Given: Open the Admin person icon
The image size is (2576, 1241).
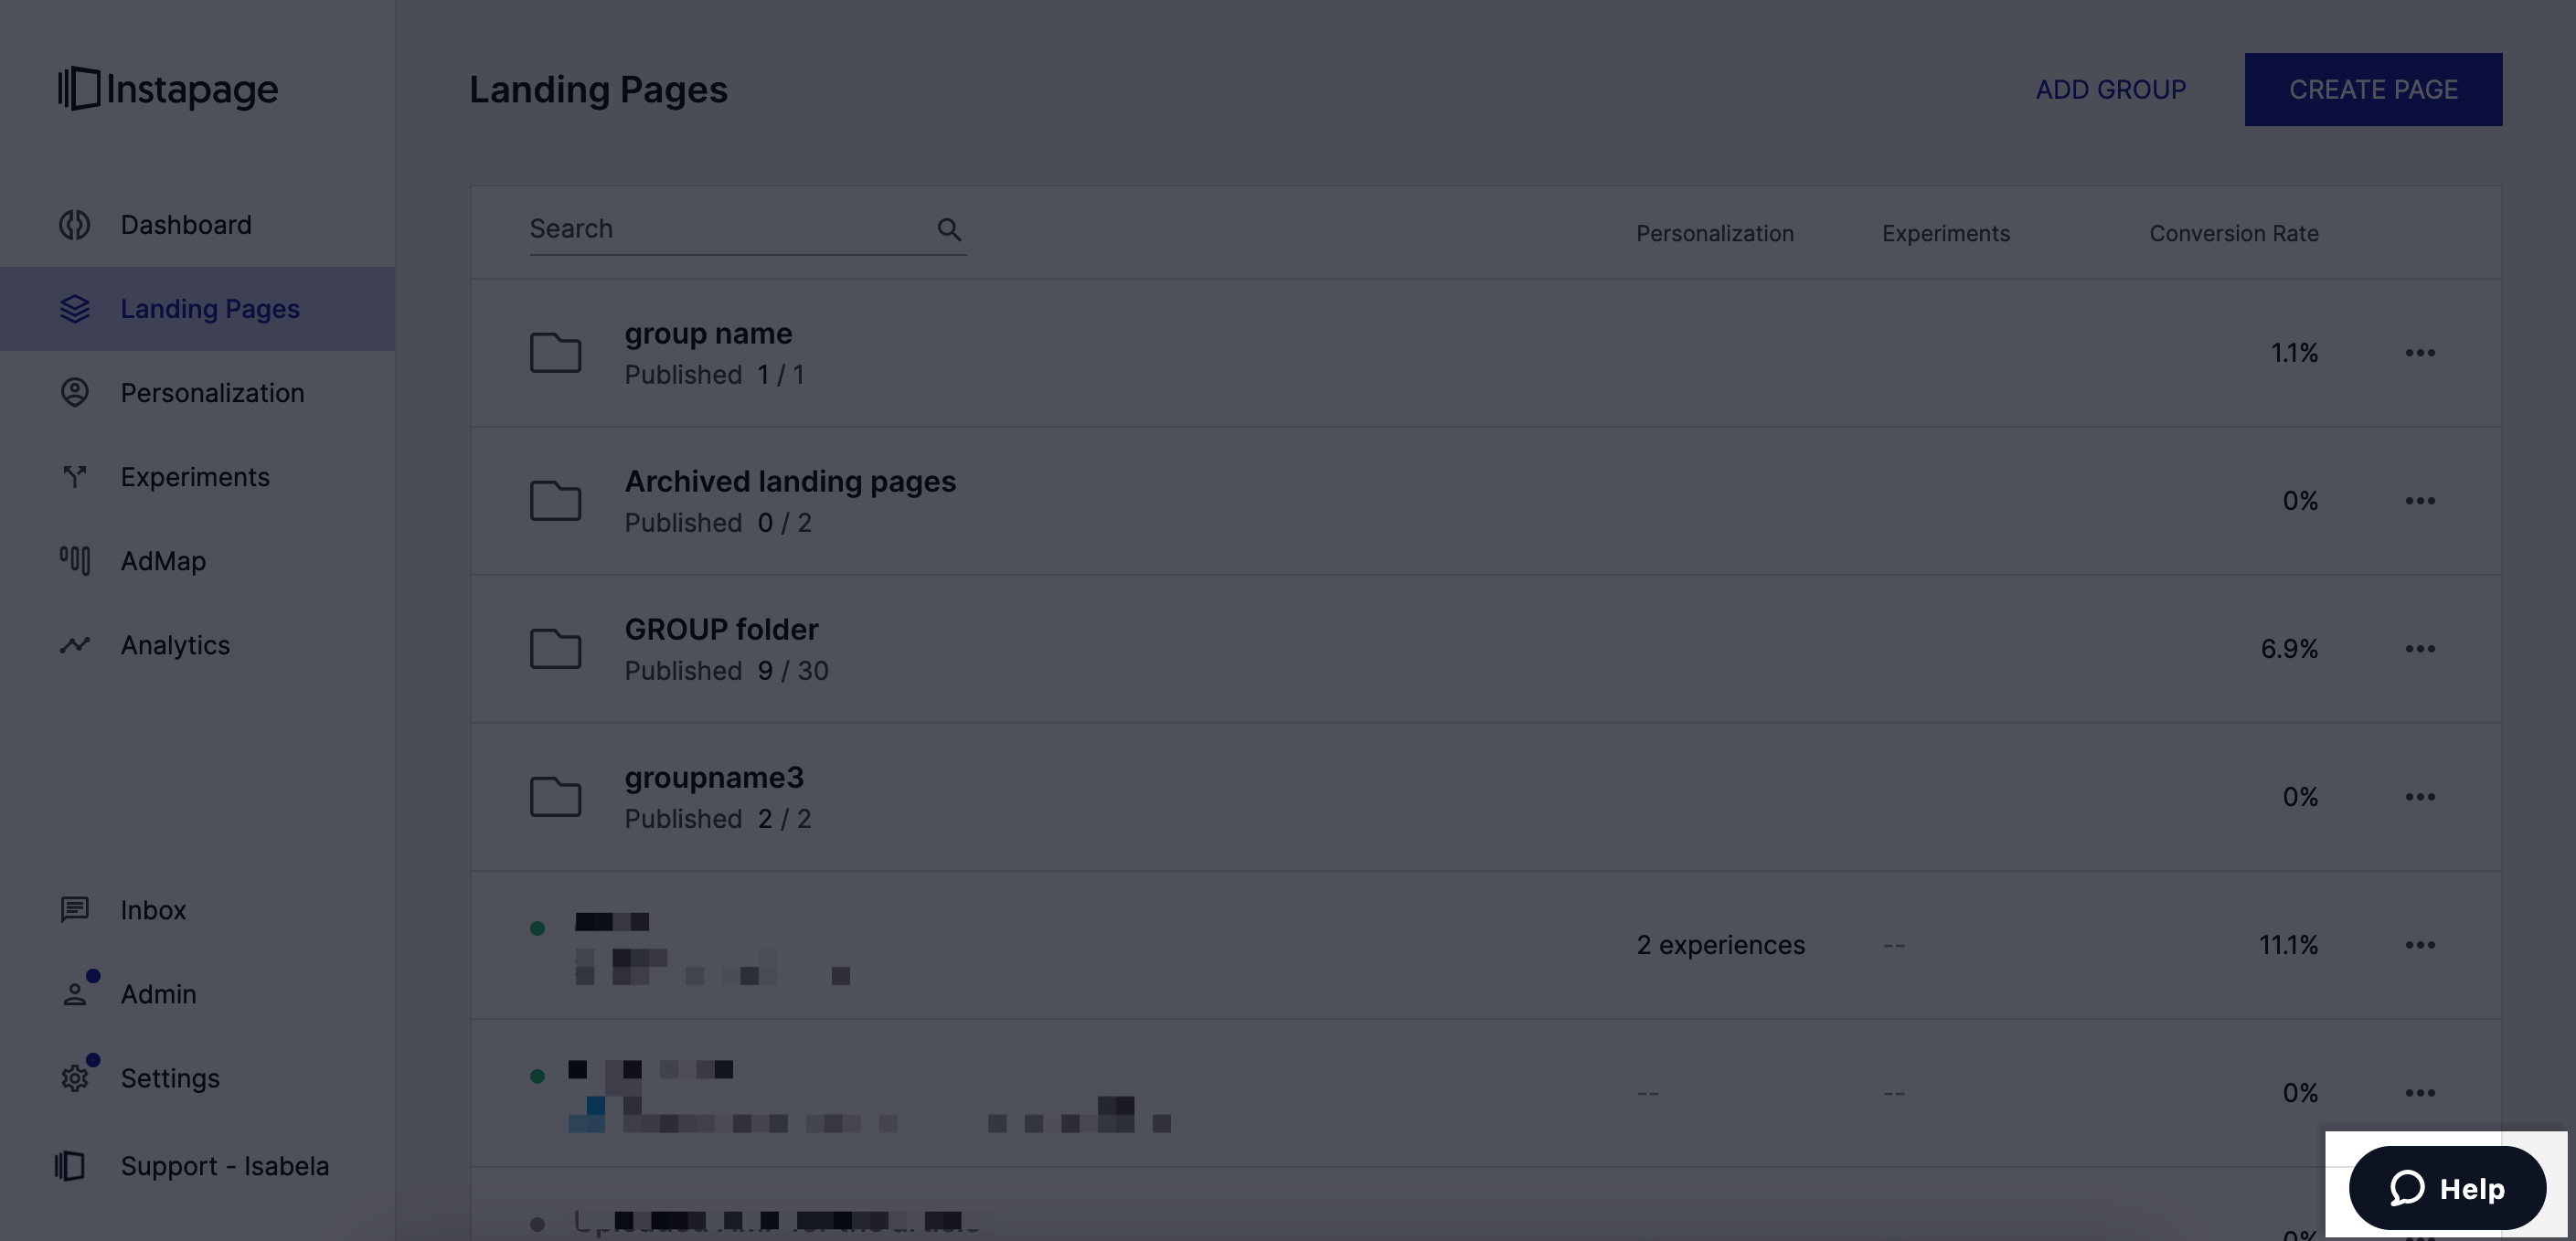Looking at the screenshot, I should click(x=75, y=994).
